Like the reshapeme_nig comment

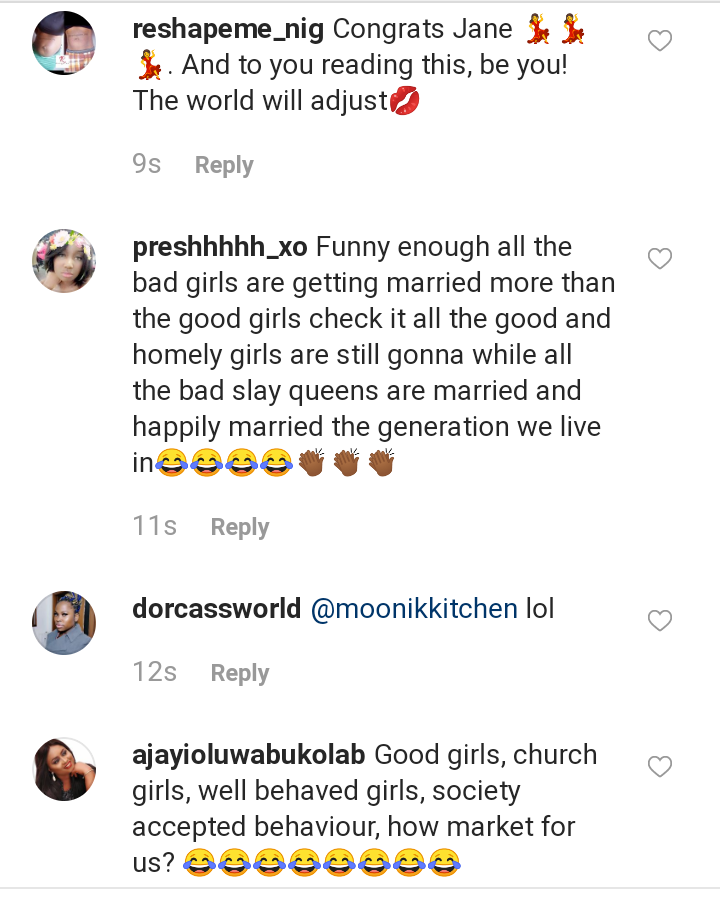pyautogui.click(x=660, y=41)
